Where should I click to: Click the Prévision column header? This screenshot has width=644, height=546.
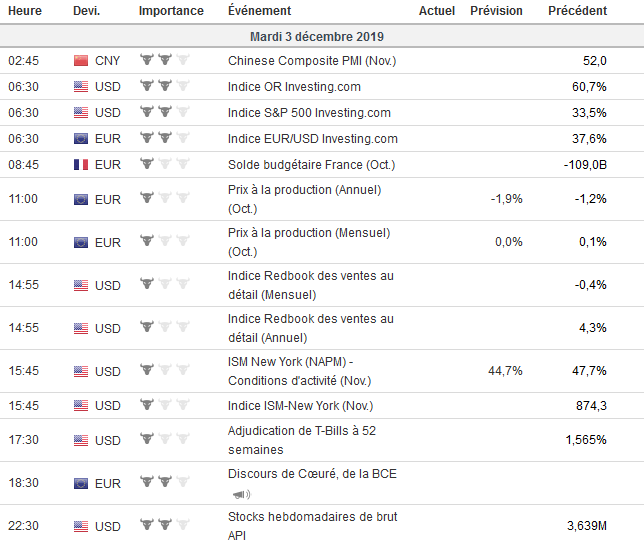(497, 11)
